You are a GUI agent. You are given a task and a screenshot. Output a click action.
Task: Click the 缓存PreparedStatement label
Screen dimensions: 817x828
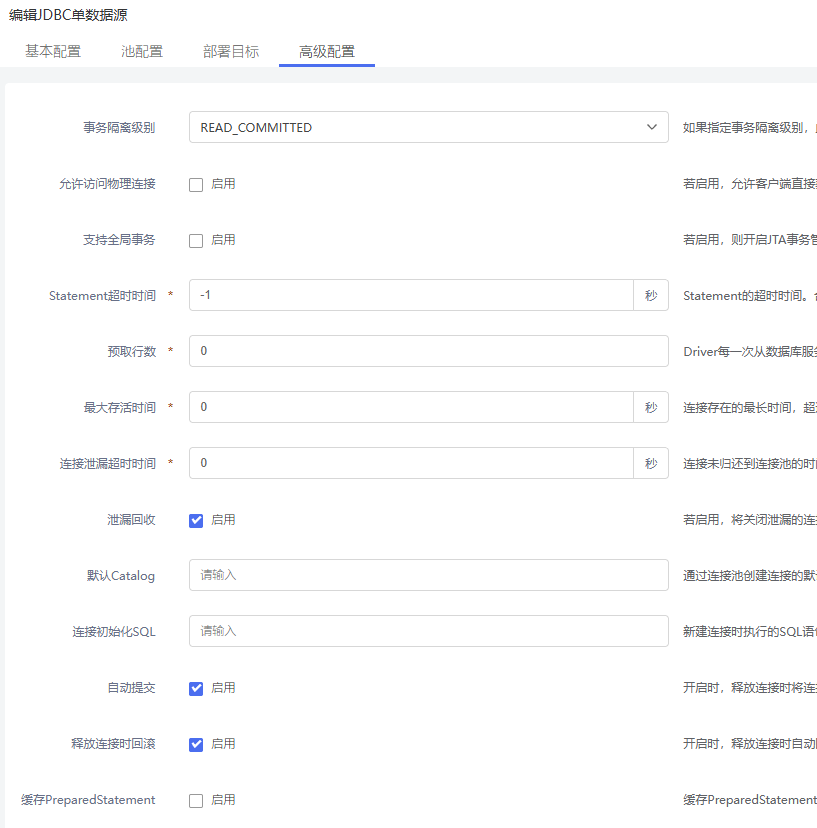click(88, 799)
